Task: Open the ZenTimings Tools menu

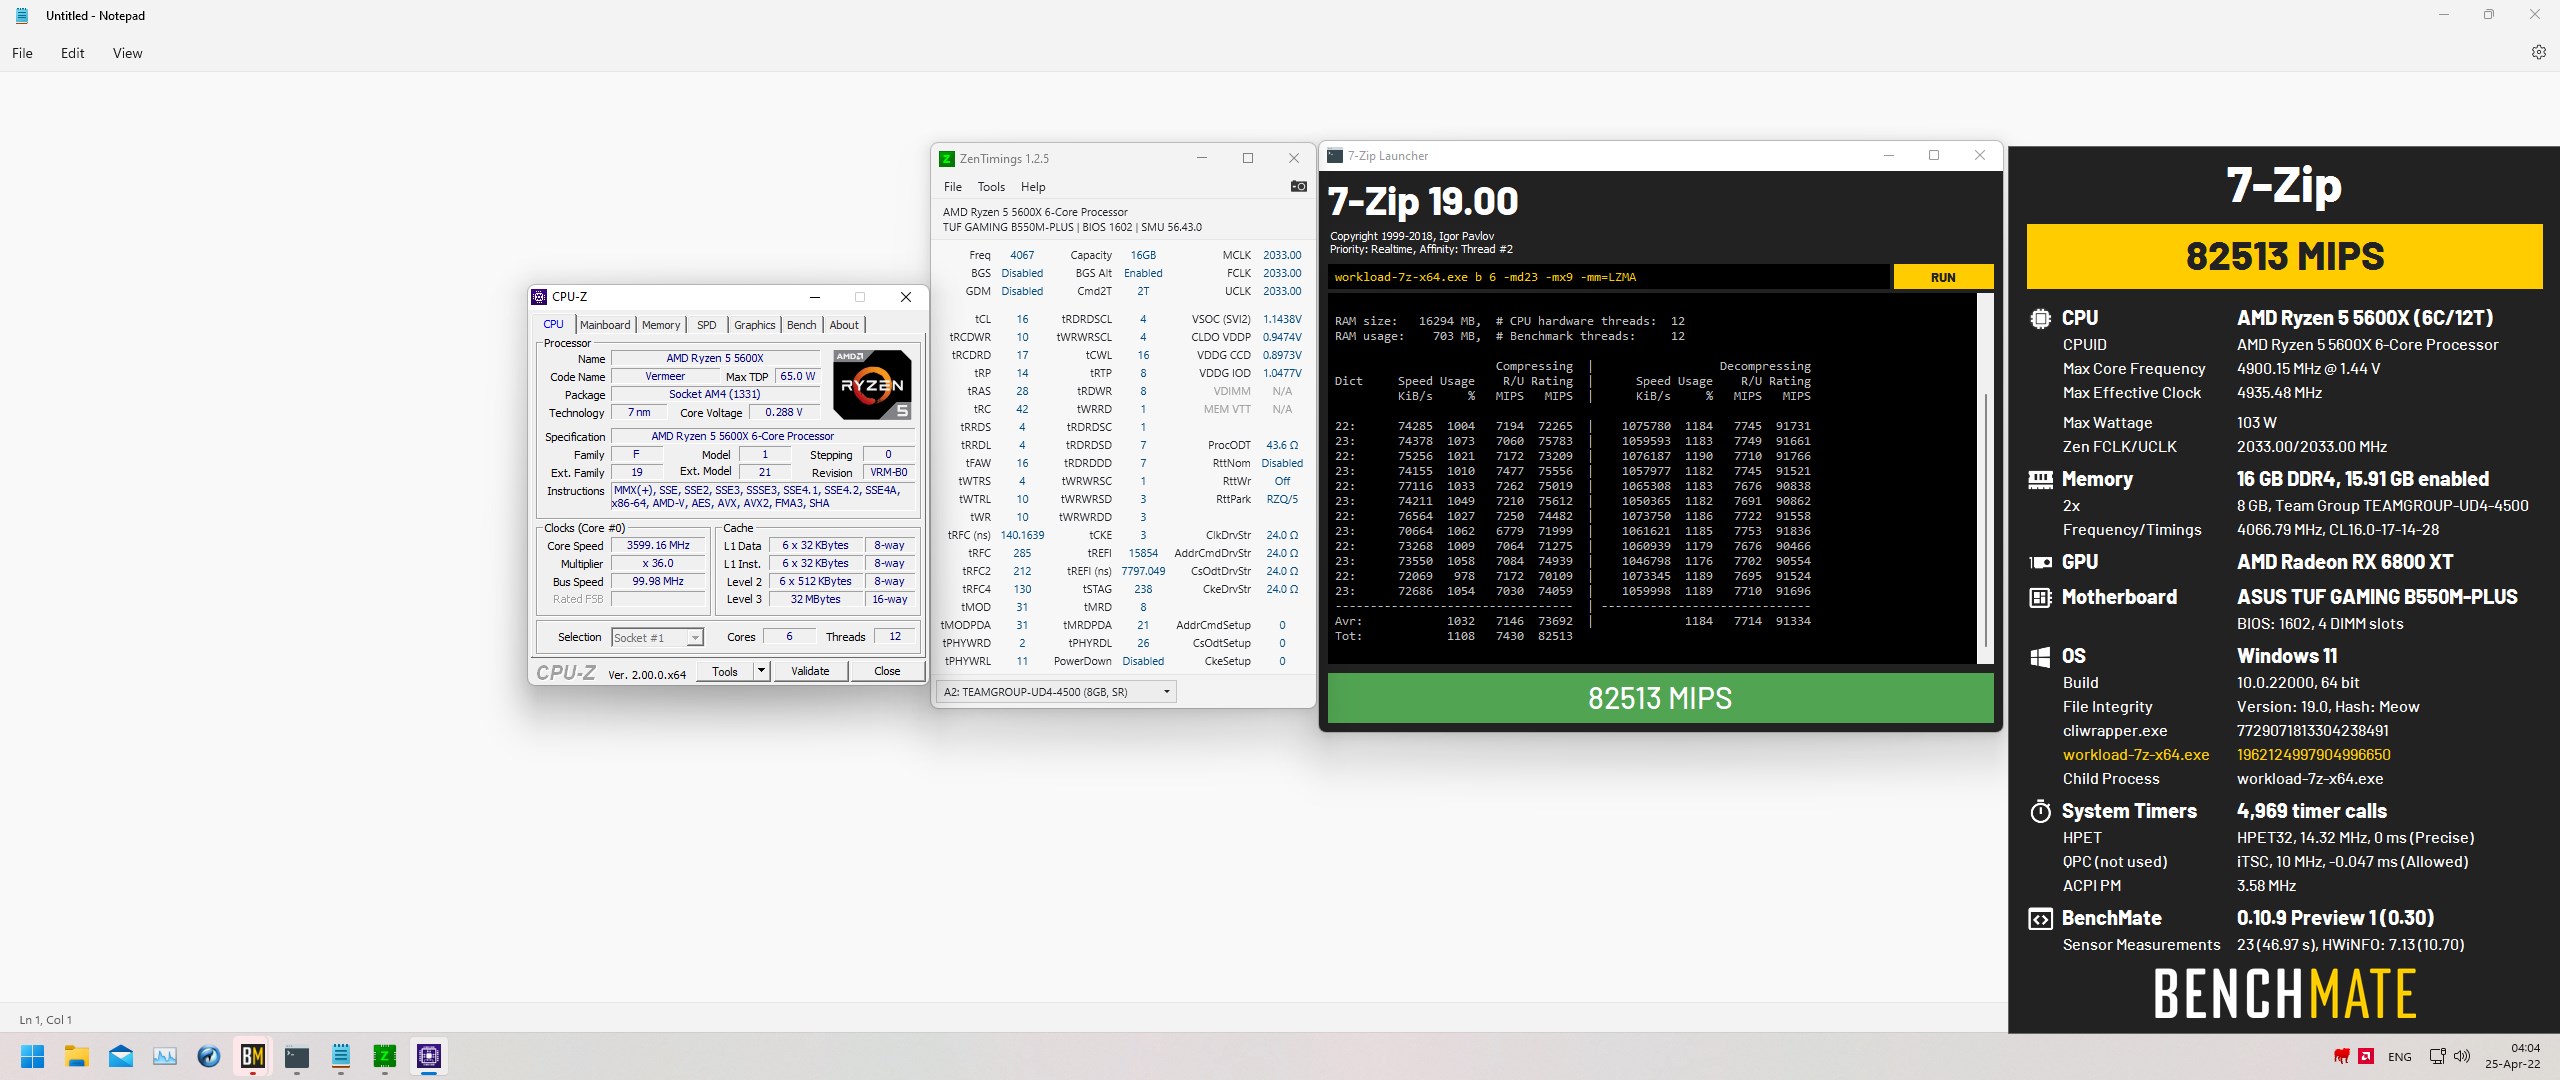Action: pos(991,187)
